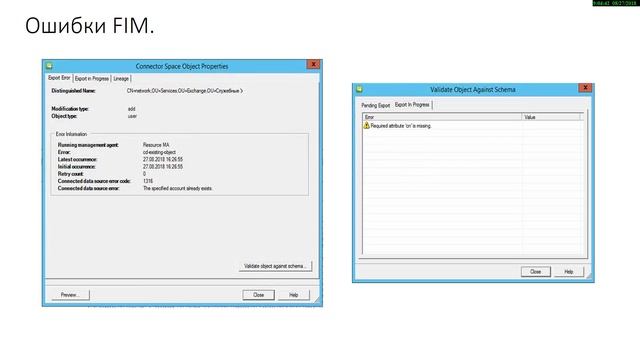
Task: Open Help in Connector Space Object Properties
Action: tap(293, 295)
